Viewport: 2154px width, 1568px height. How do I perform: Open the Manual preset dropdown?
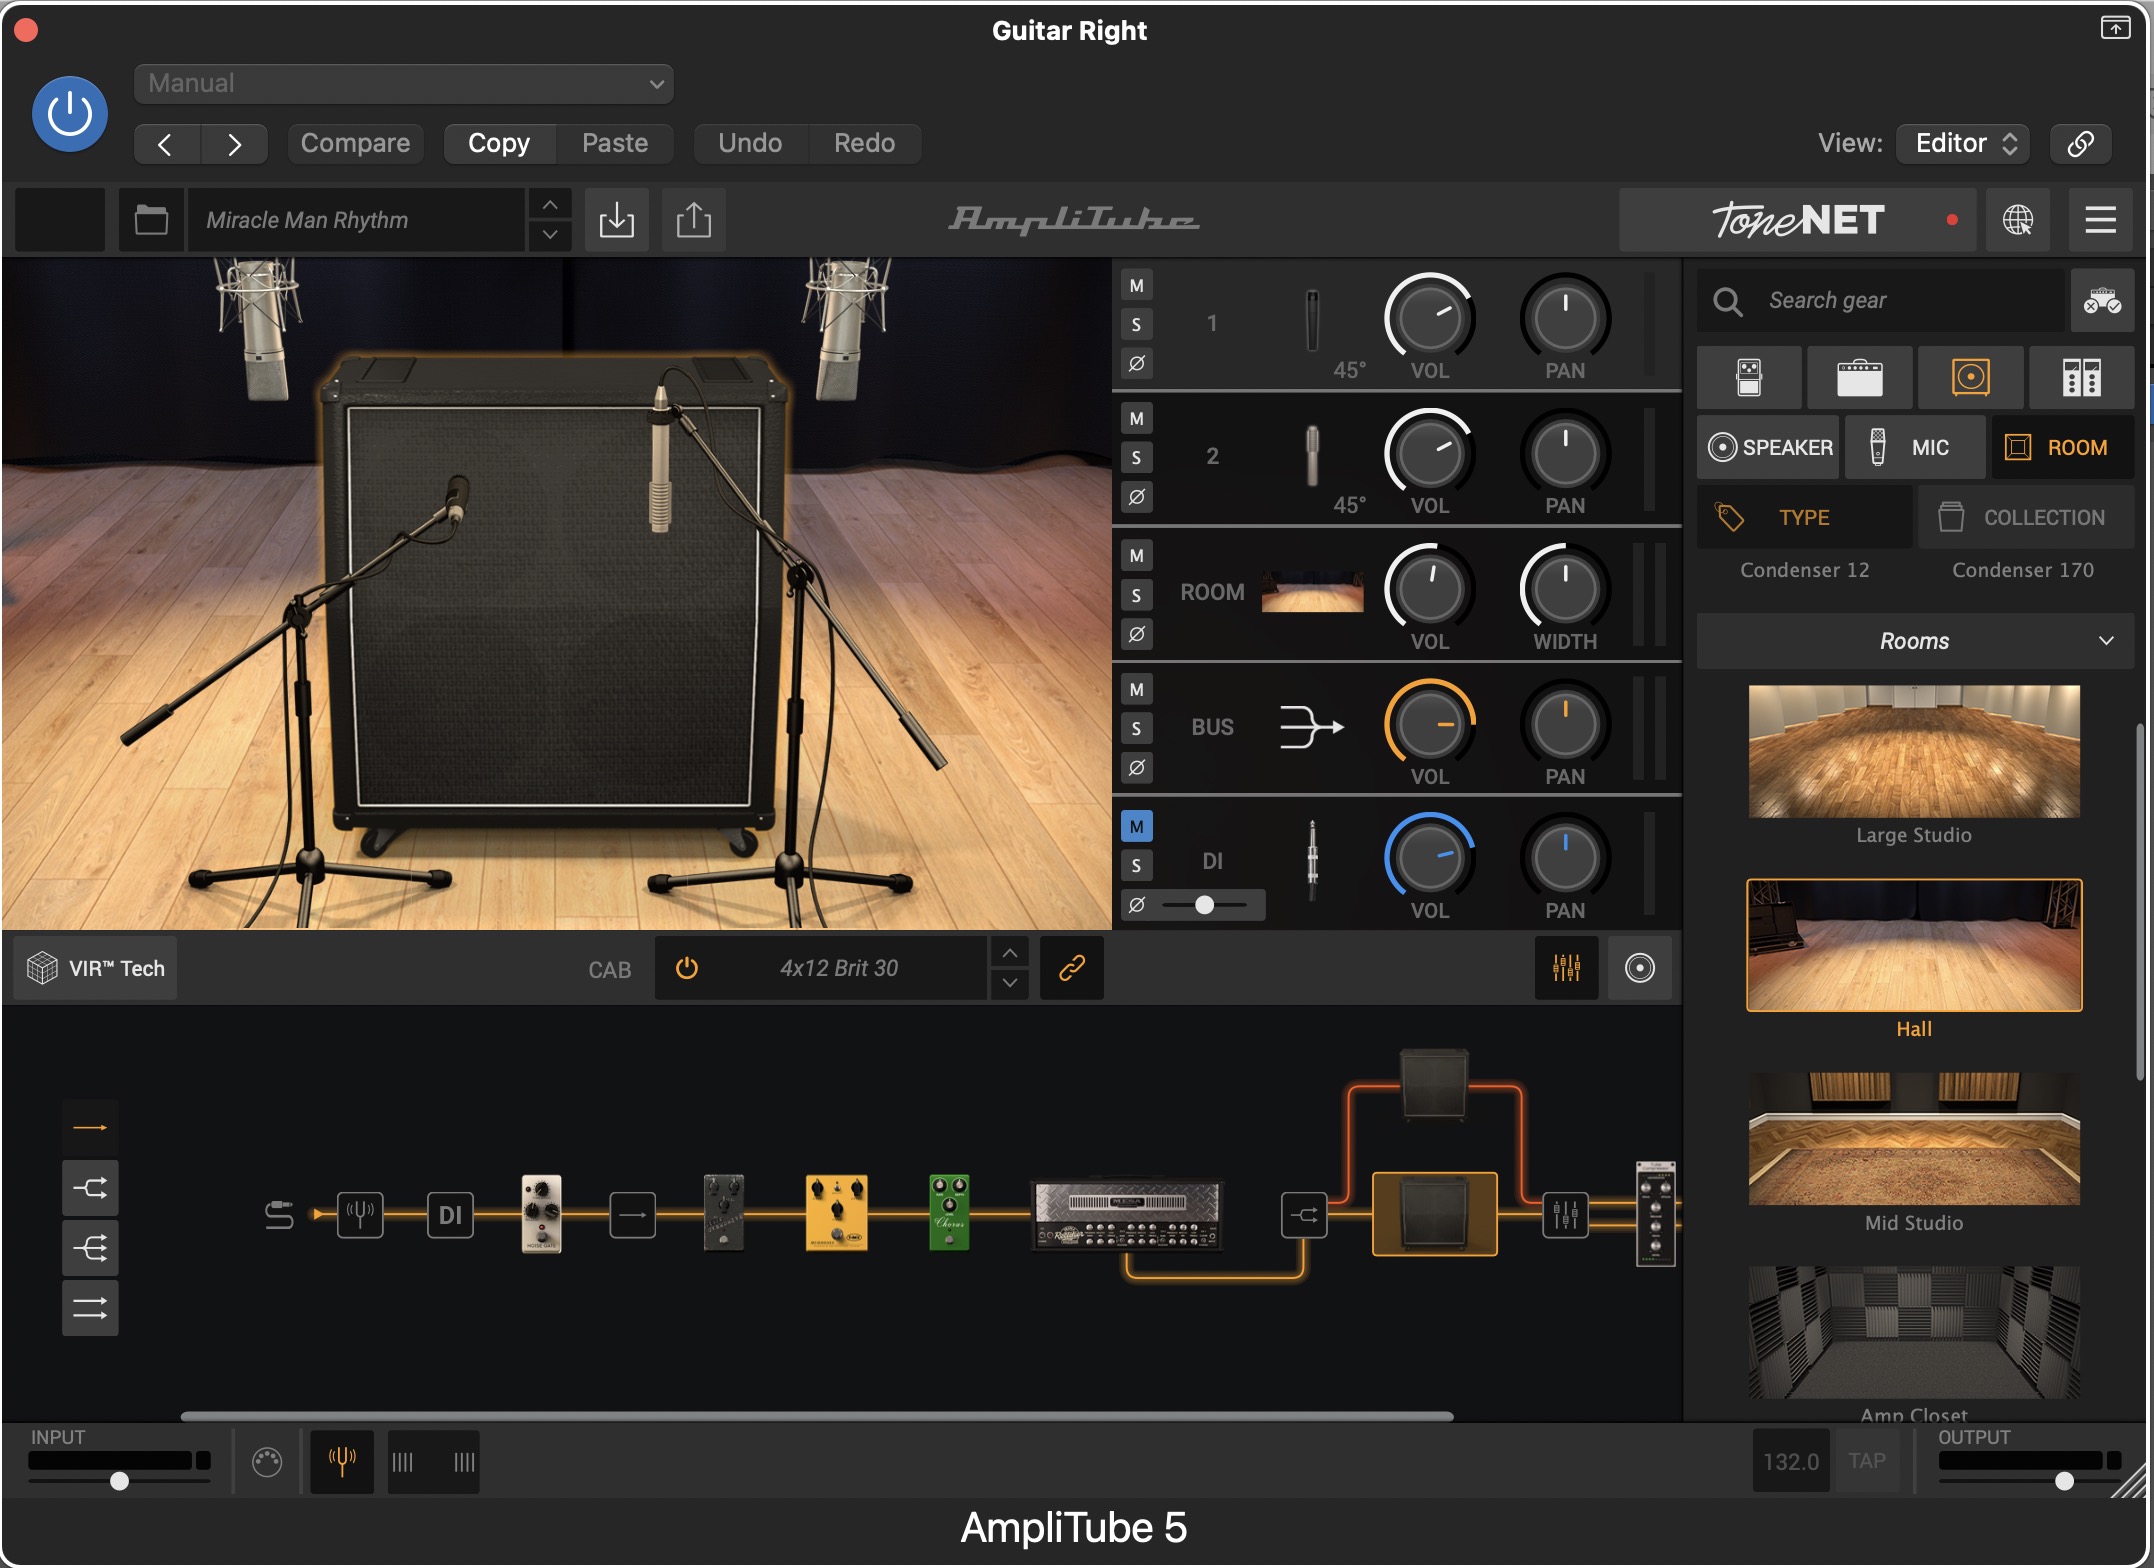(403, 84)
